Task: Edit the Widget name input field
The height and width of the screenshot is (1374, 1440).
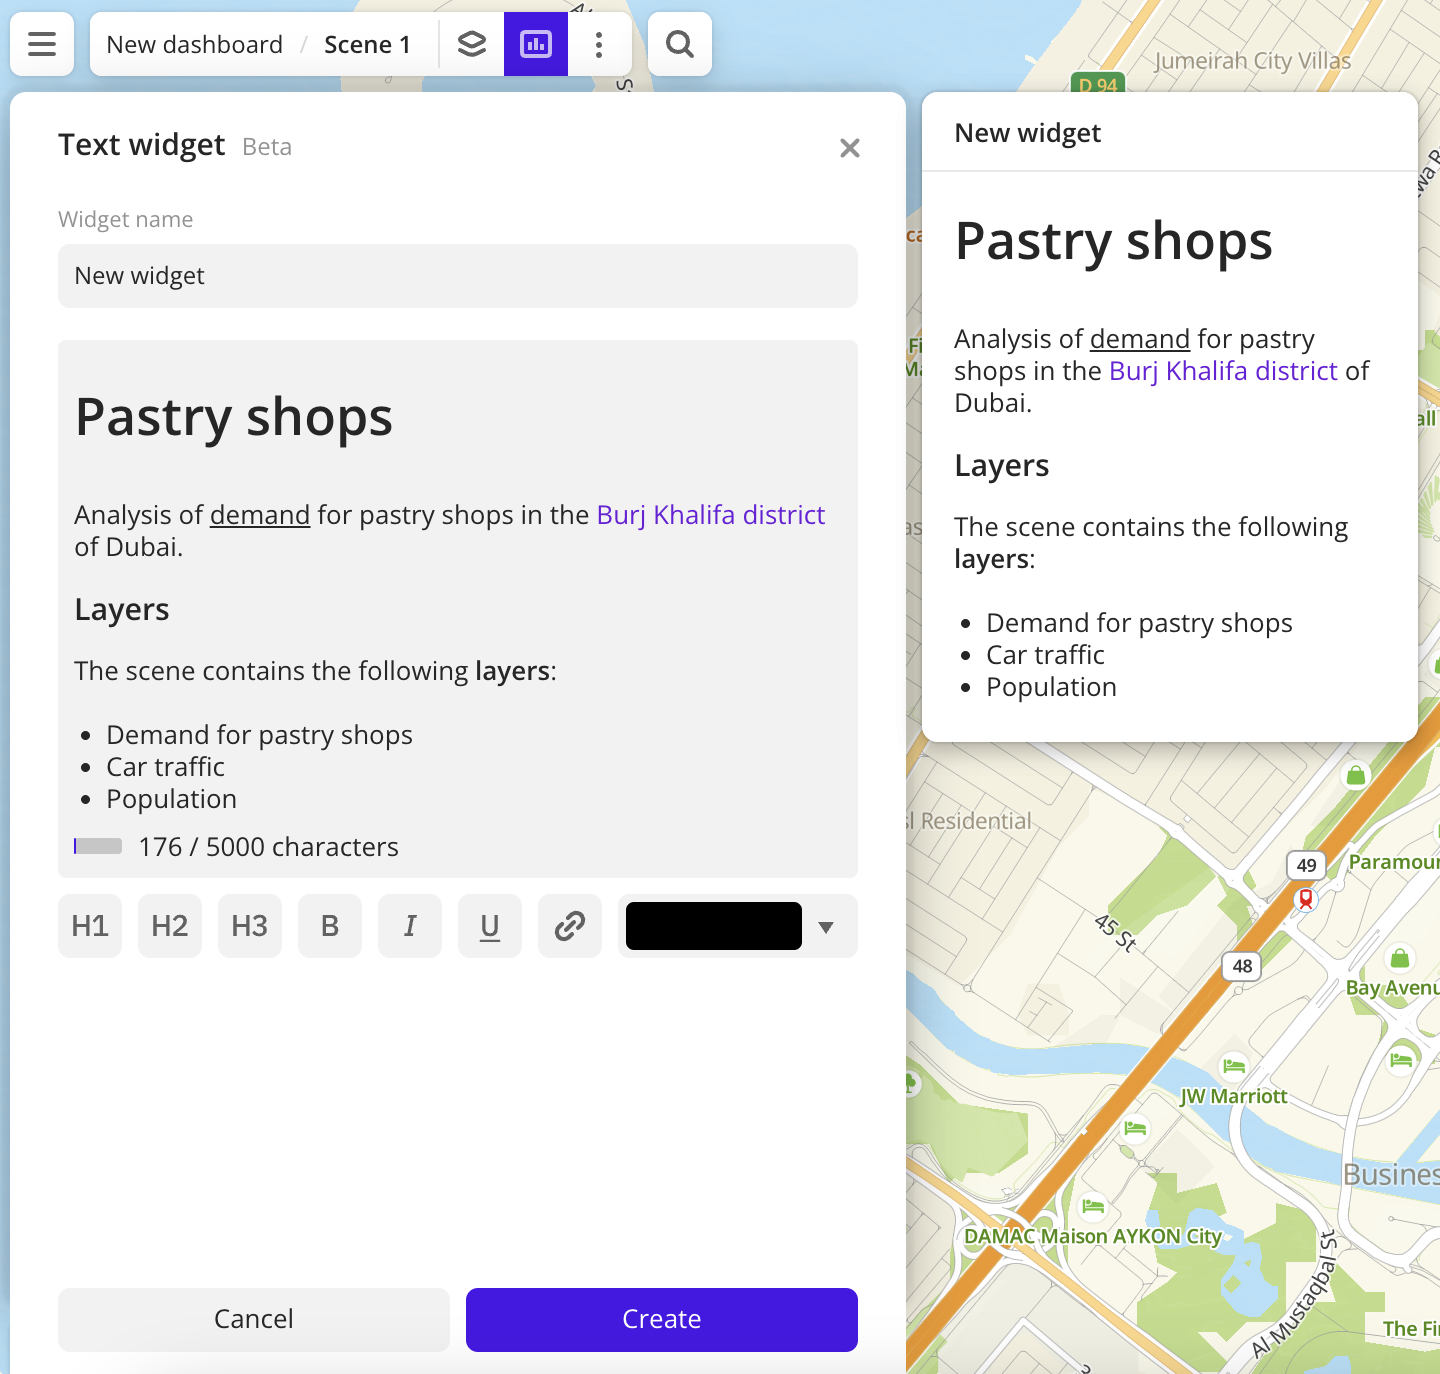Action: [x=457, y=276]
